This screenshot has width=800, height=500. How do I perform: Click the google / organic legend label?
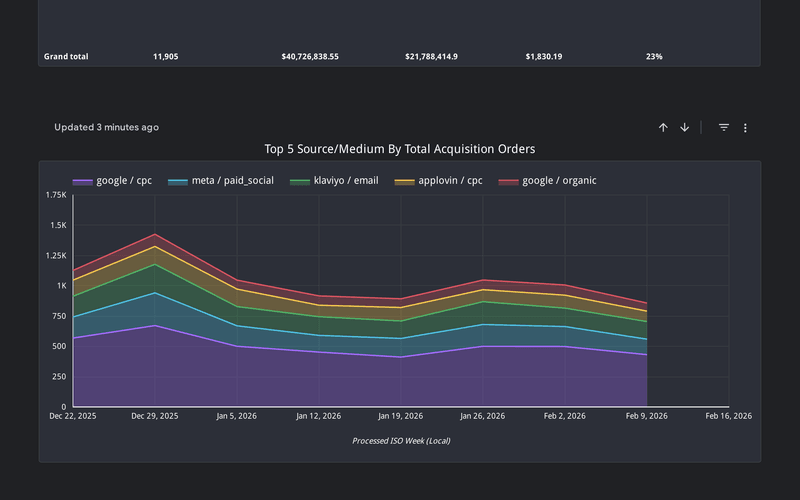560,181
